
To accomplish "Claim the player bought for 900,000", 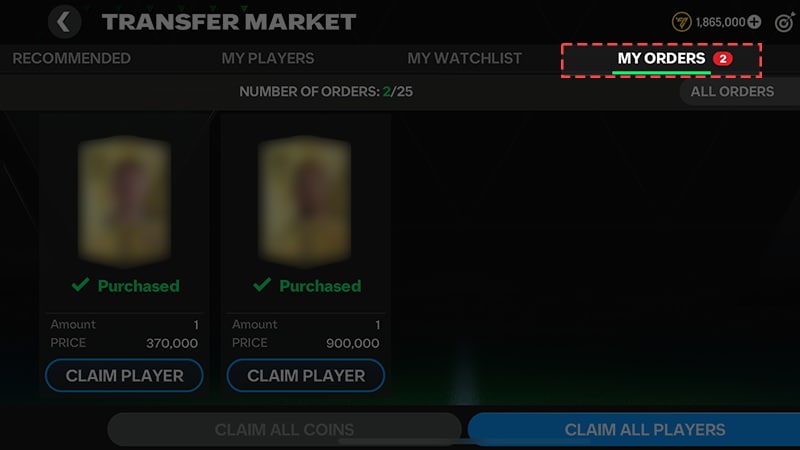I will [x=306, y=376].
